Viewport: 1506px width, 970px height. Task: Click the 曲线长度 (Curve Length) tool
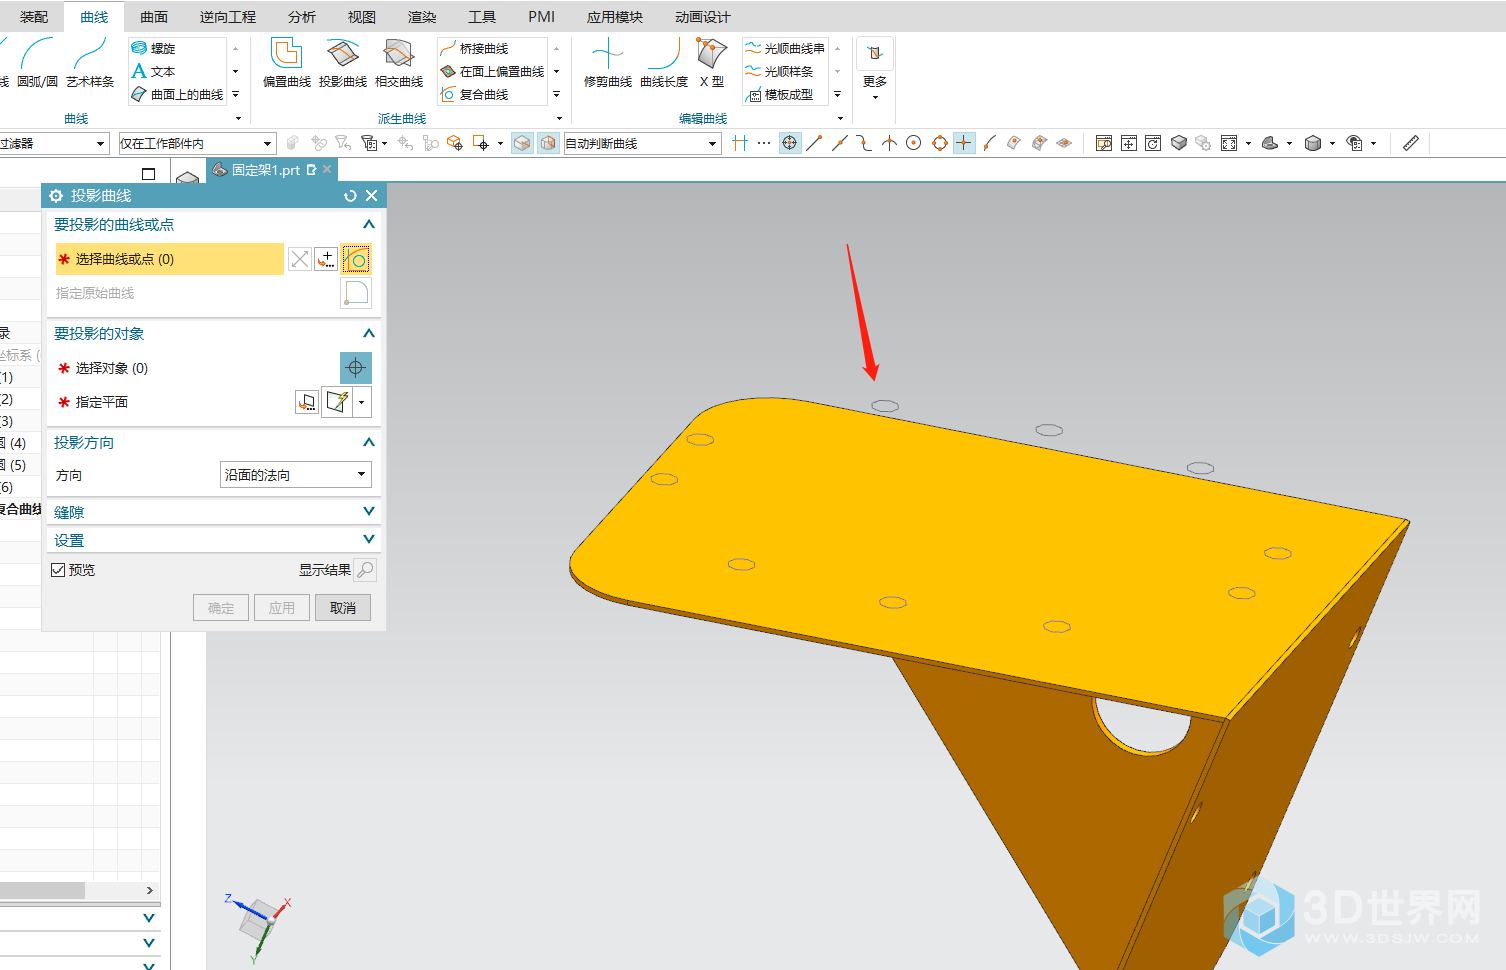[664, 62]
